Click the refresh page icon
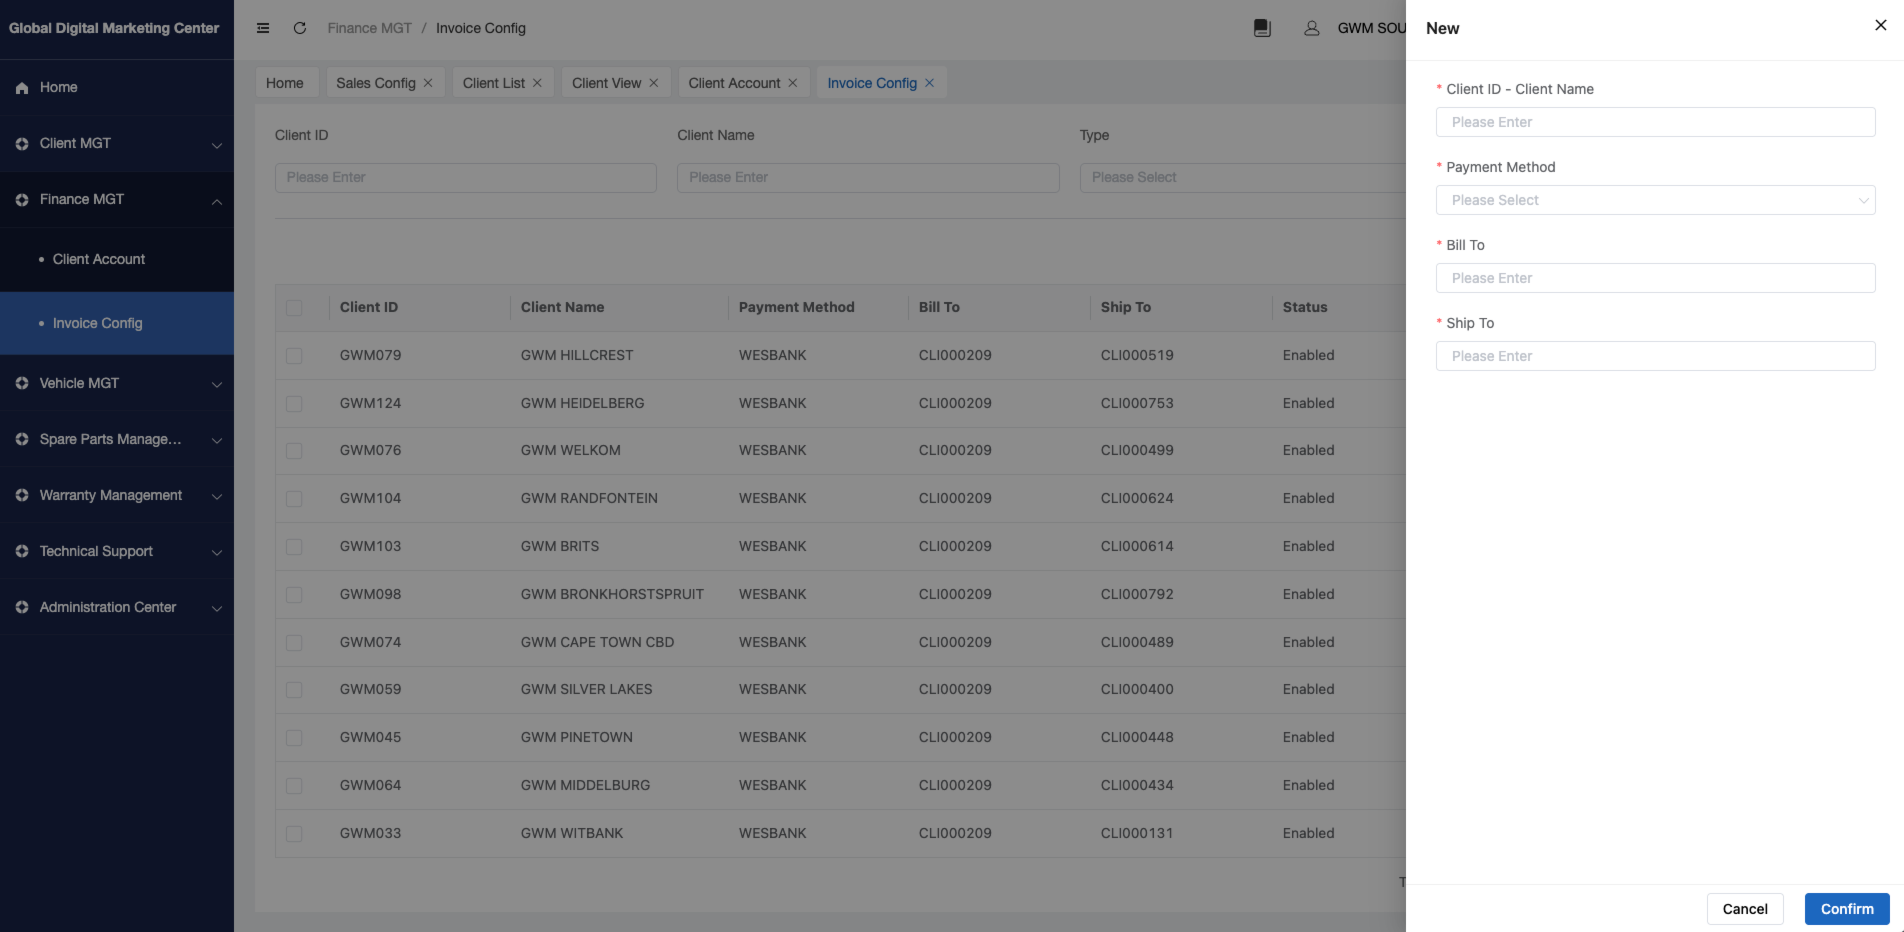The width and height of the screenshot is (1904, 932). click(x=299, y=28)
